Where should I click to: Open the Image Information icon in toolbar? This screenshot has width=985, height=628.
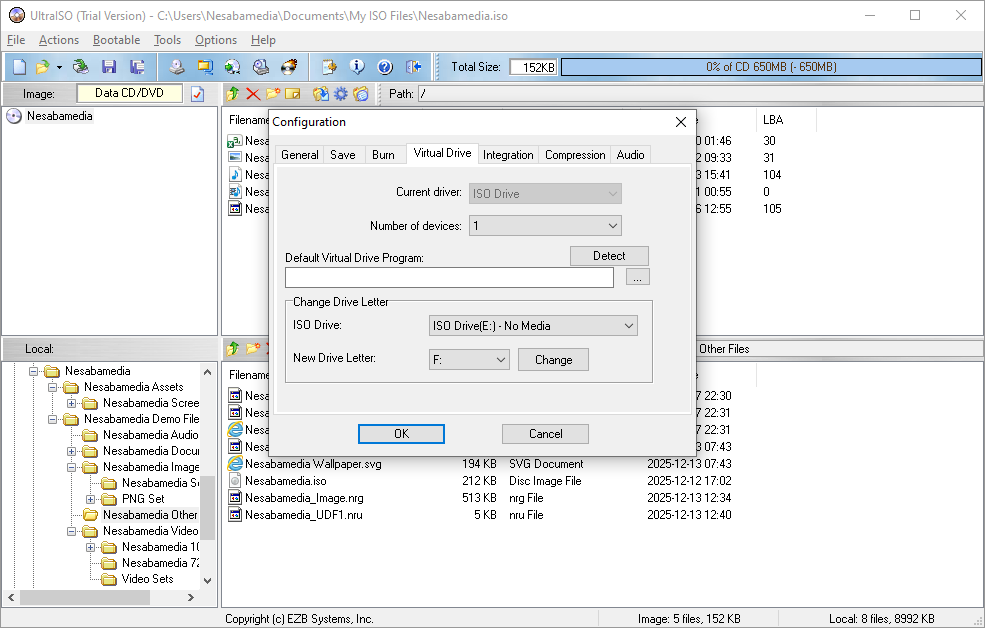point(357,67)
